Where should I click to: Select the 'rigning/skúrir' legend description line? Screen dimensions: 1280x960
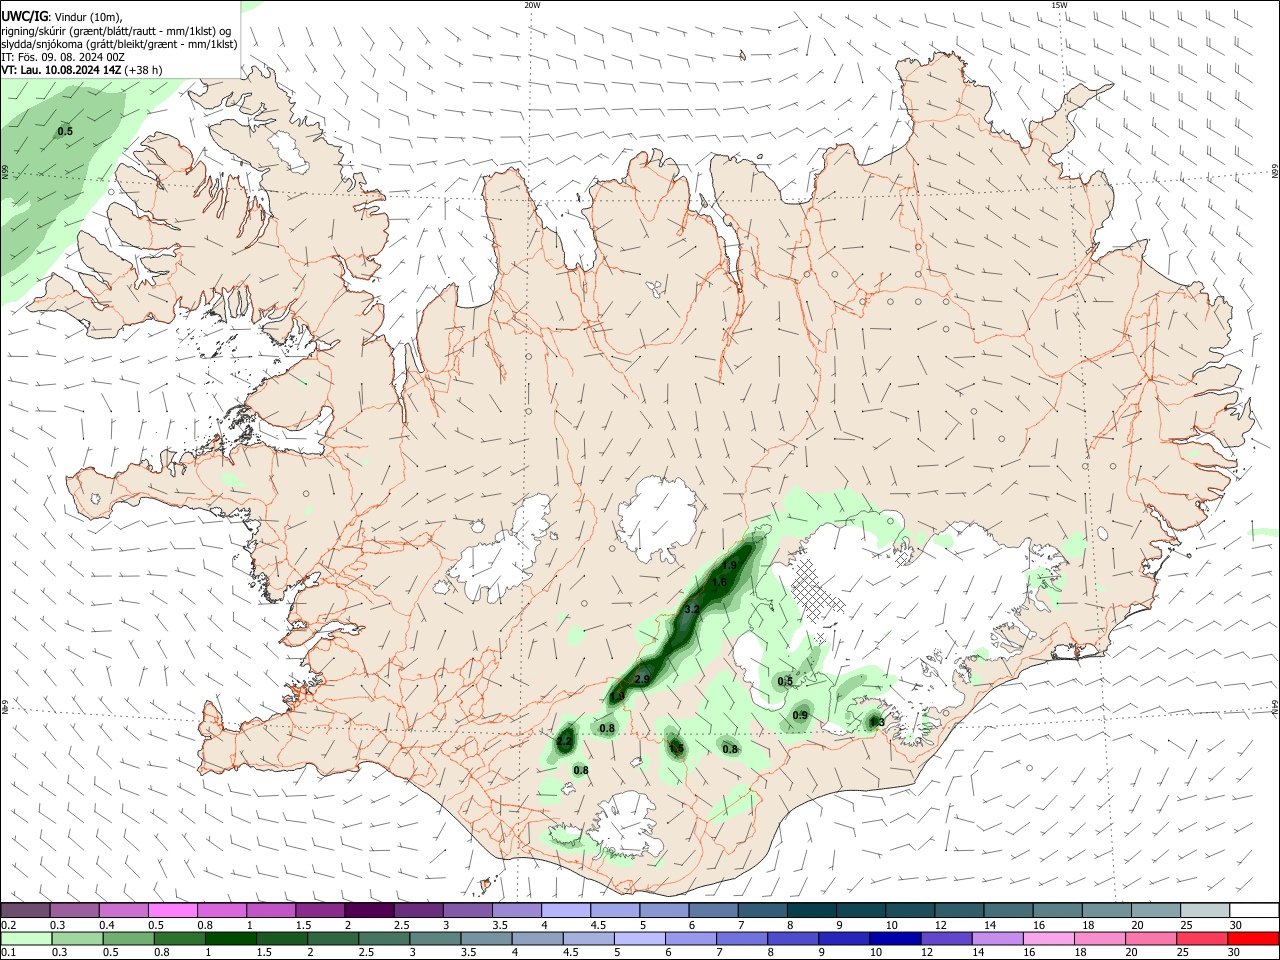116,31
